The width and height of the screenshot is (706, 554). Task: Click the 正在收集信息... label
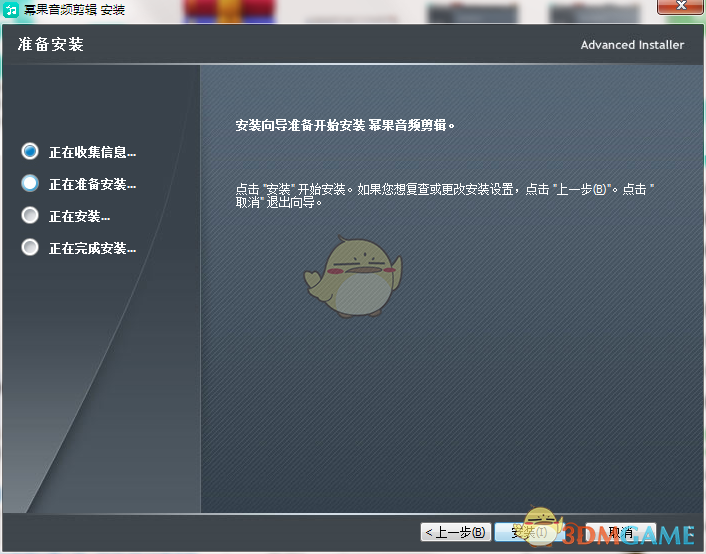coord(93,152)
